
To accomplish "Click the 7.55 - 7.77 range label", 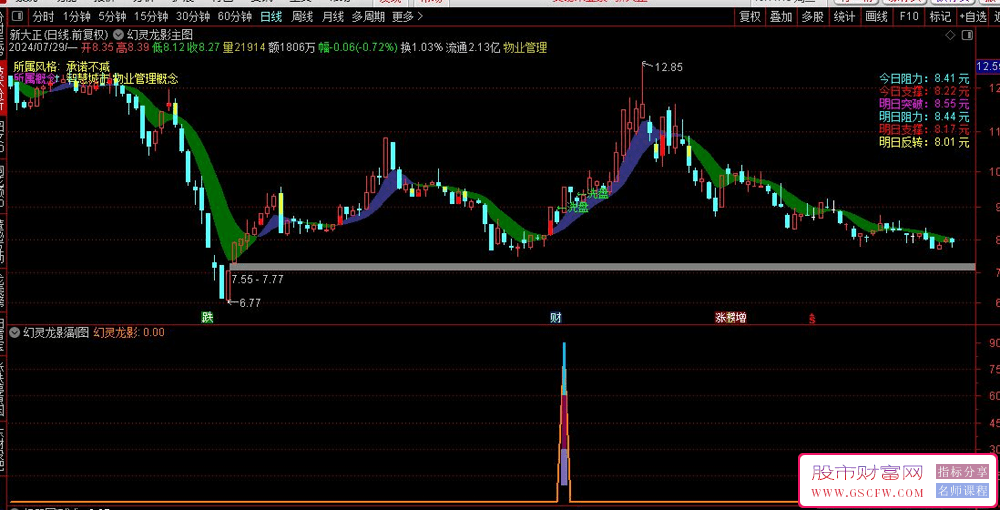I will coord(258,279).
